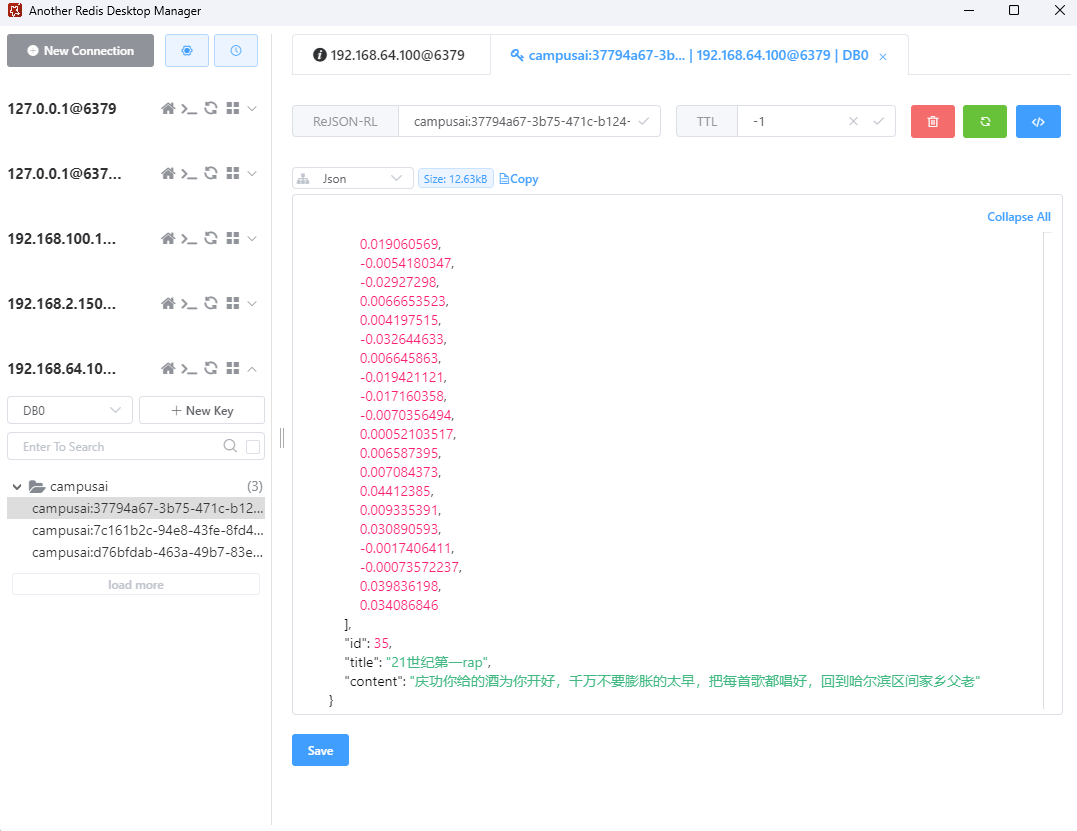Open the home view for 127.0.0.1@6379 connection
Image resolution: width=1077 pixels, height=831 pixels.
pyautogui.click(x=168, y=108)
